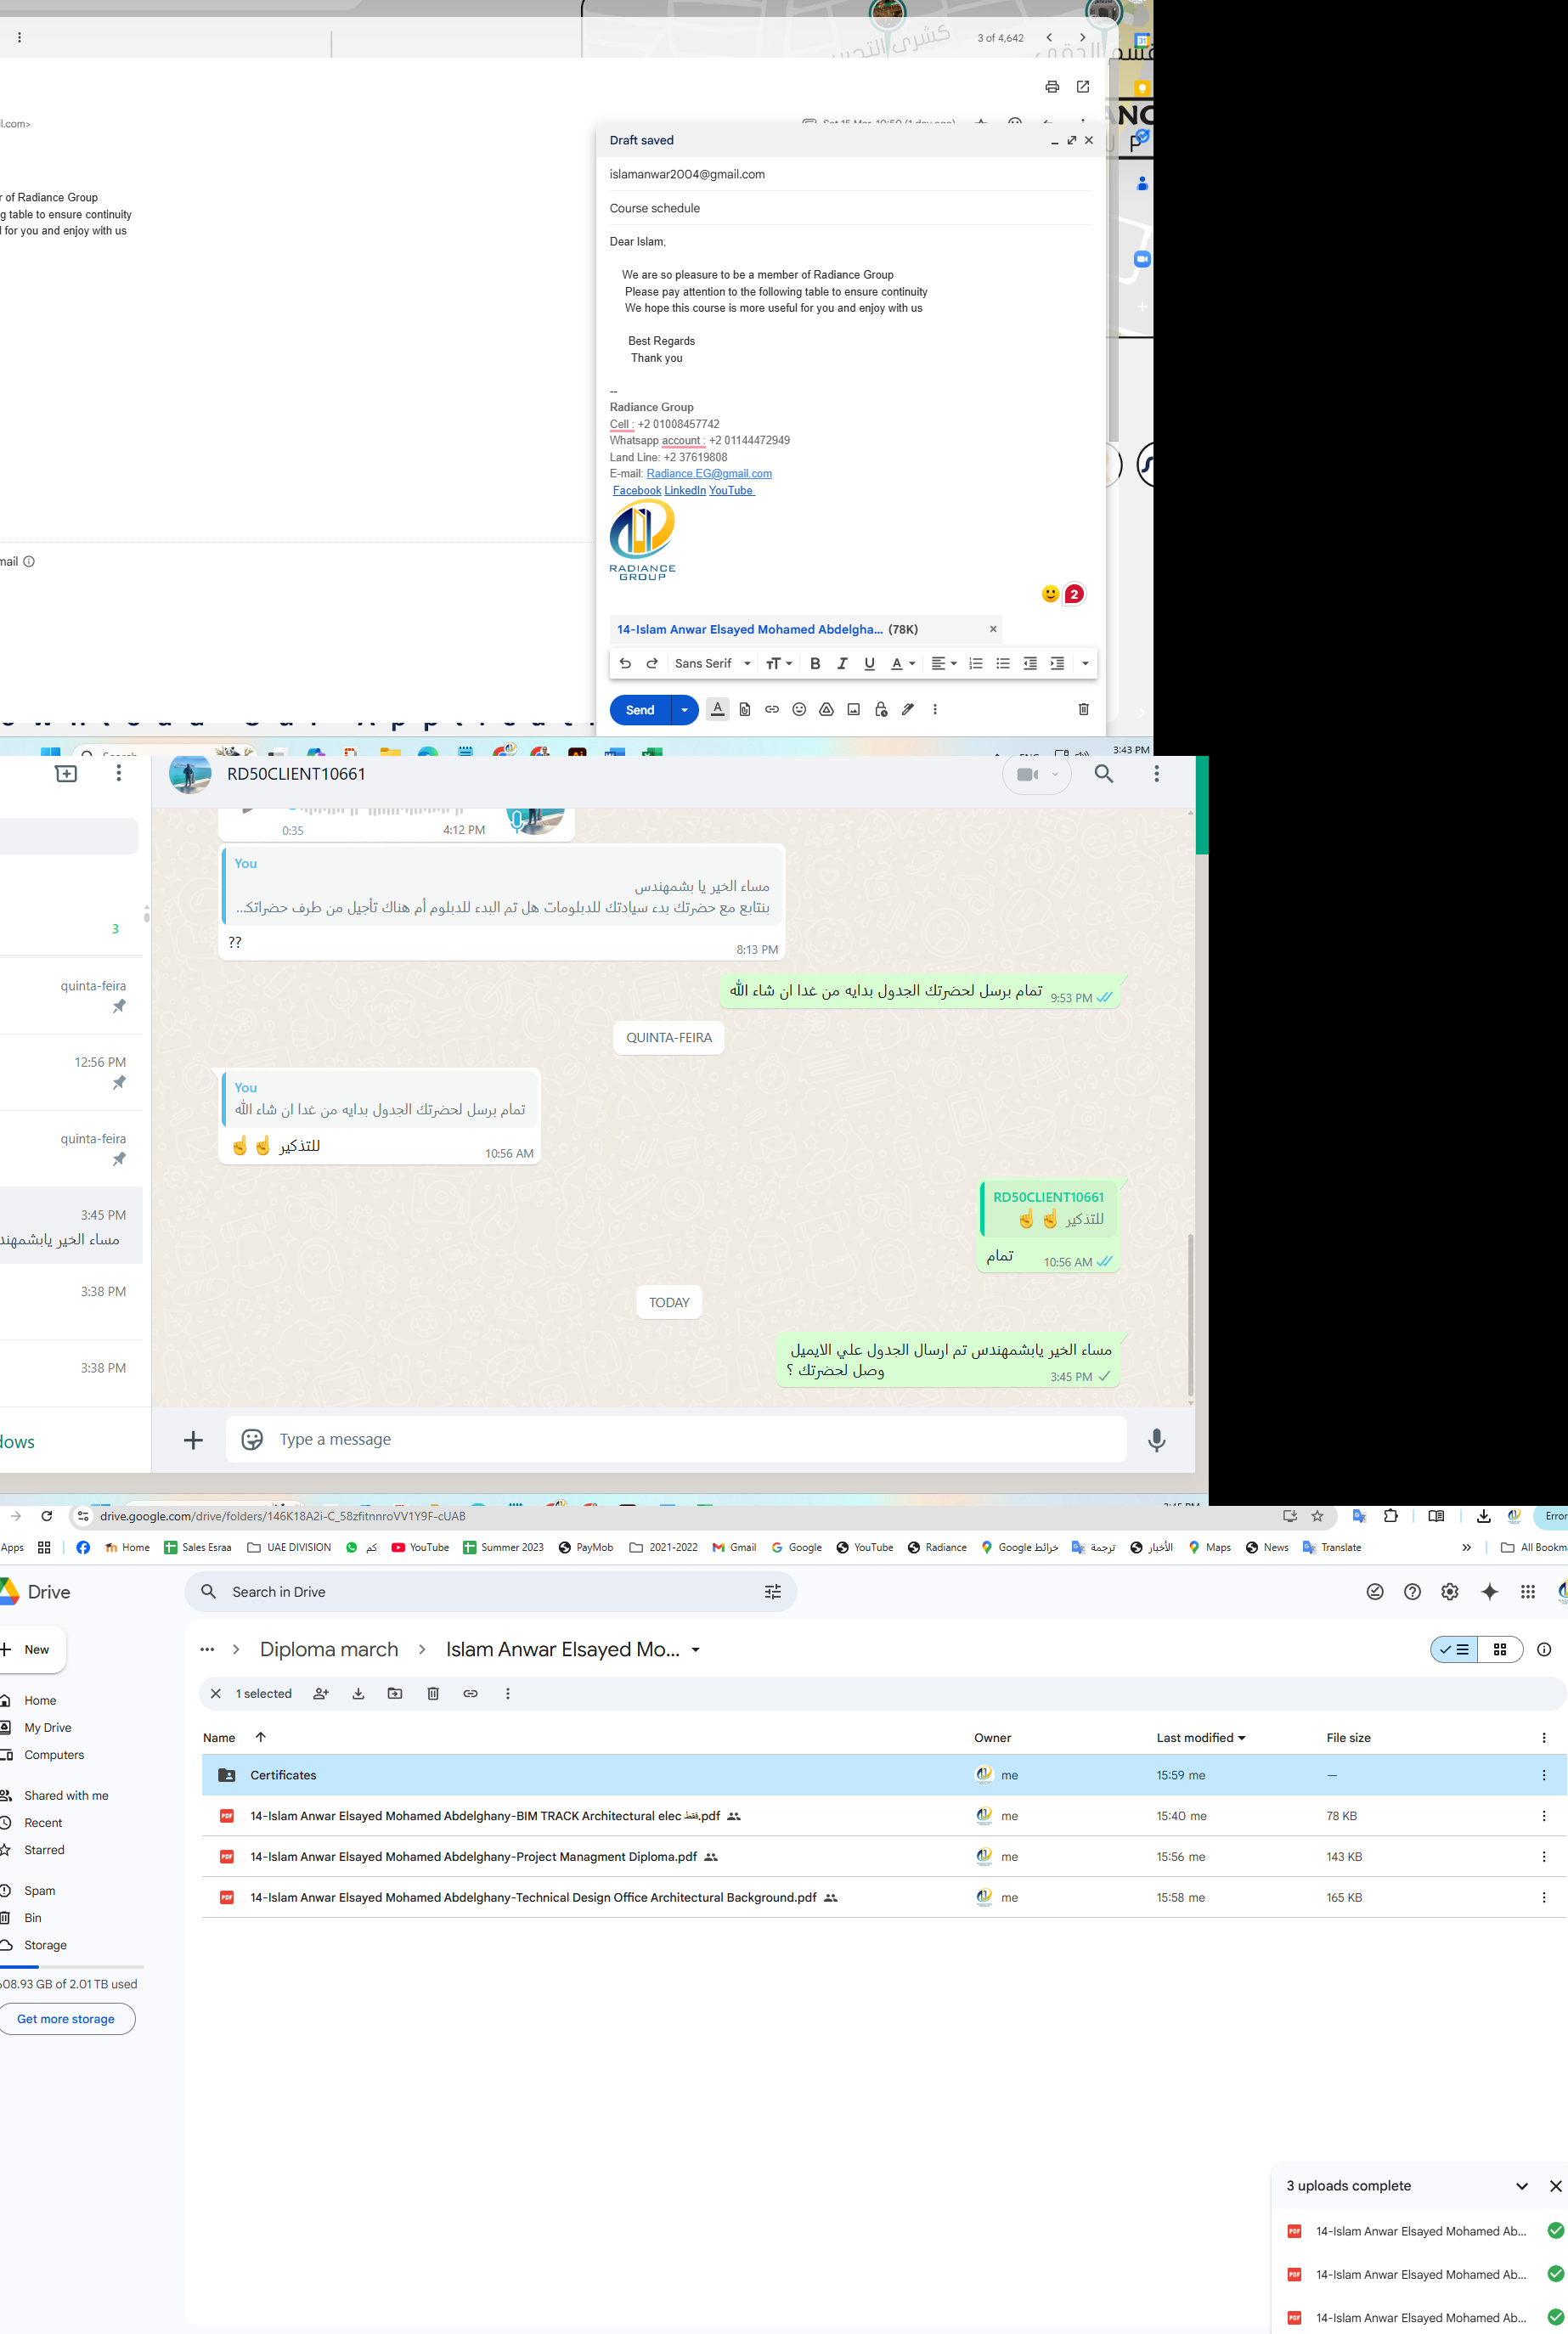The image size is (1568, 2334).
Task: Indent more in compose toolbar
Action: point(1057,663)
